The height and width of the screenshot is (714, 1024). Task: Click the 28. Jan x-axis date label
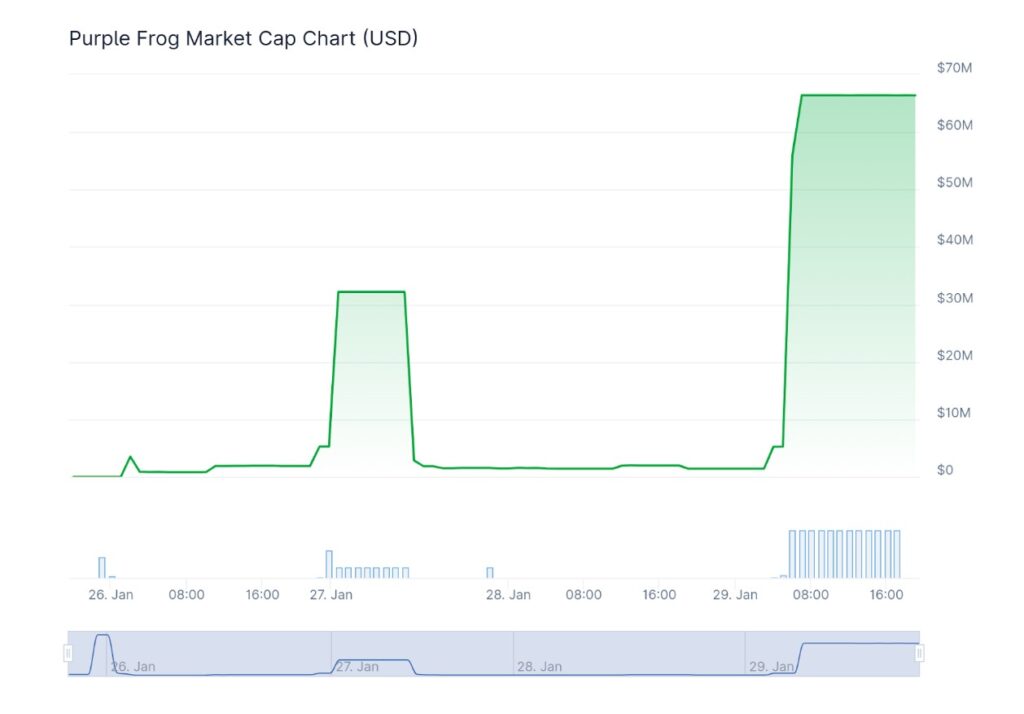(x=508, y=594)
